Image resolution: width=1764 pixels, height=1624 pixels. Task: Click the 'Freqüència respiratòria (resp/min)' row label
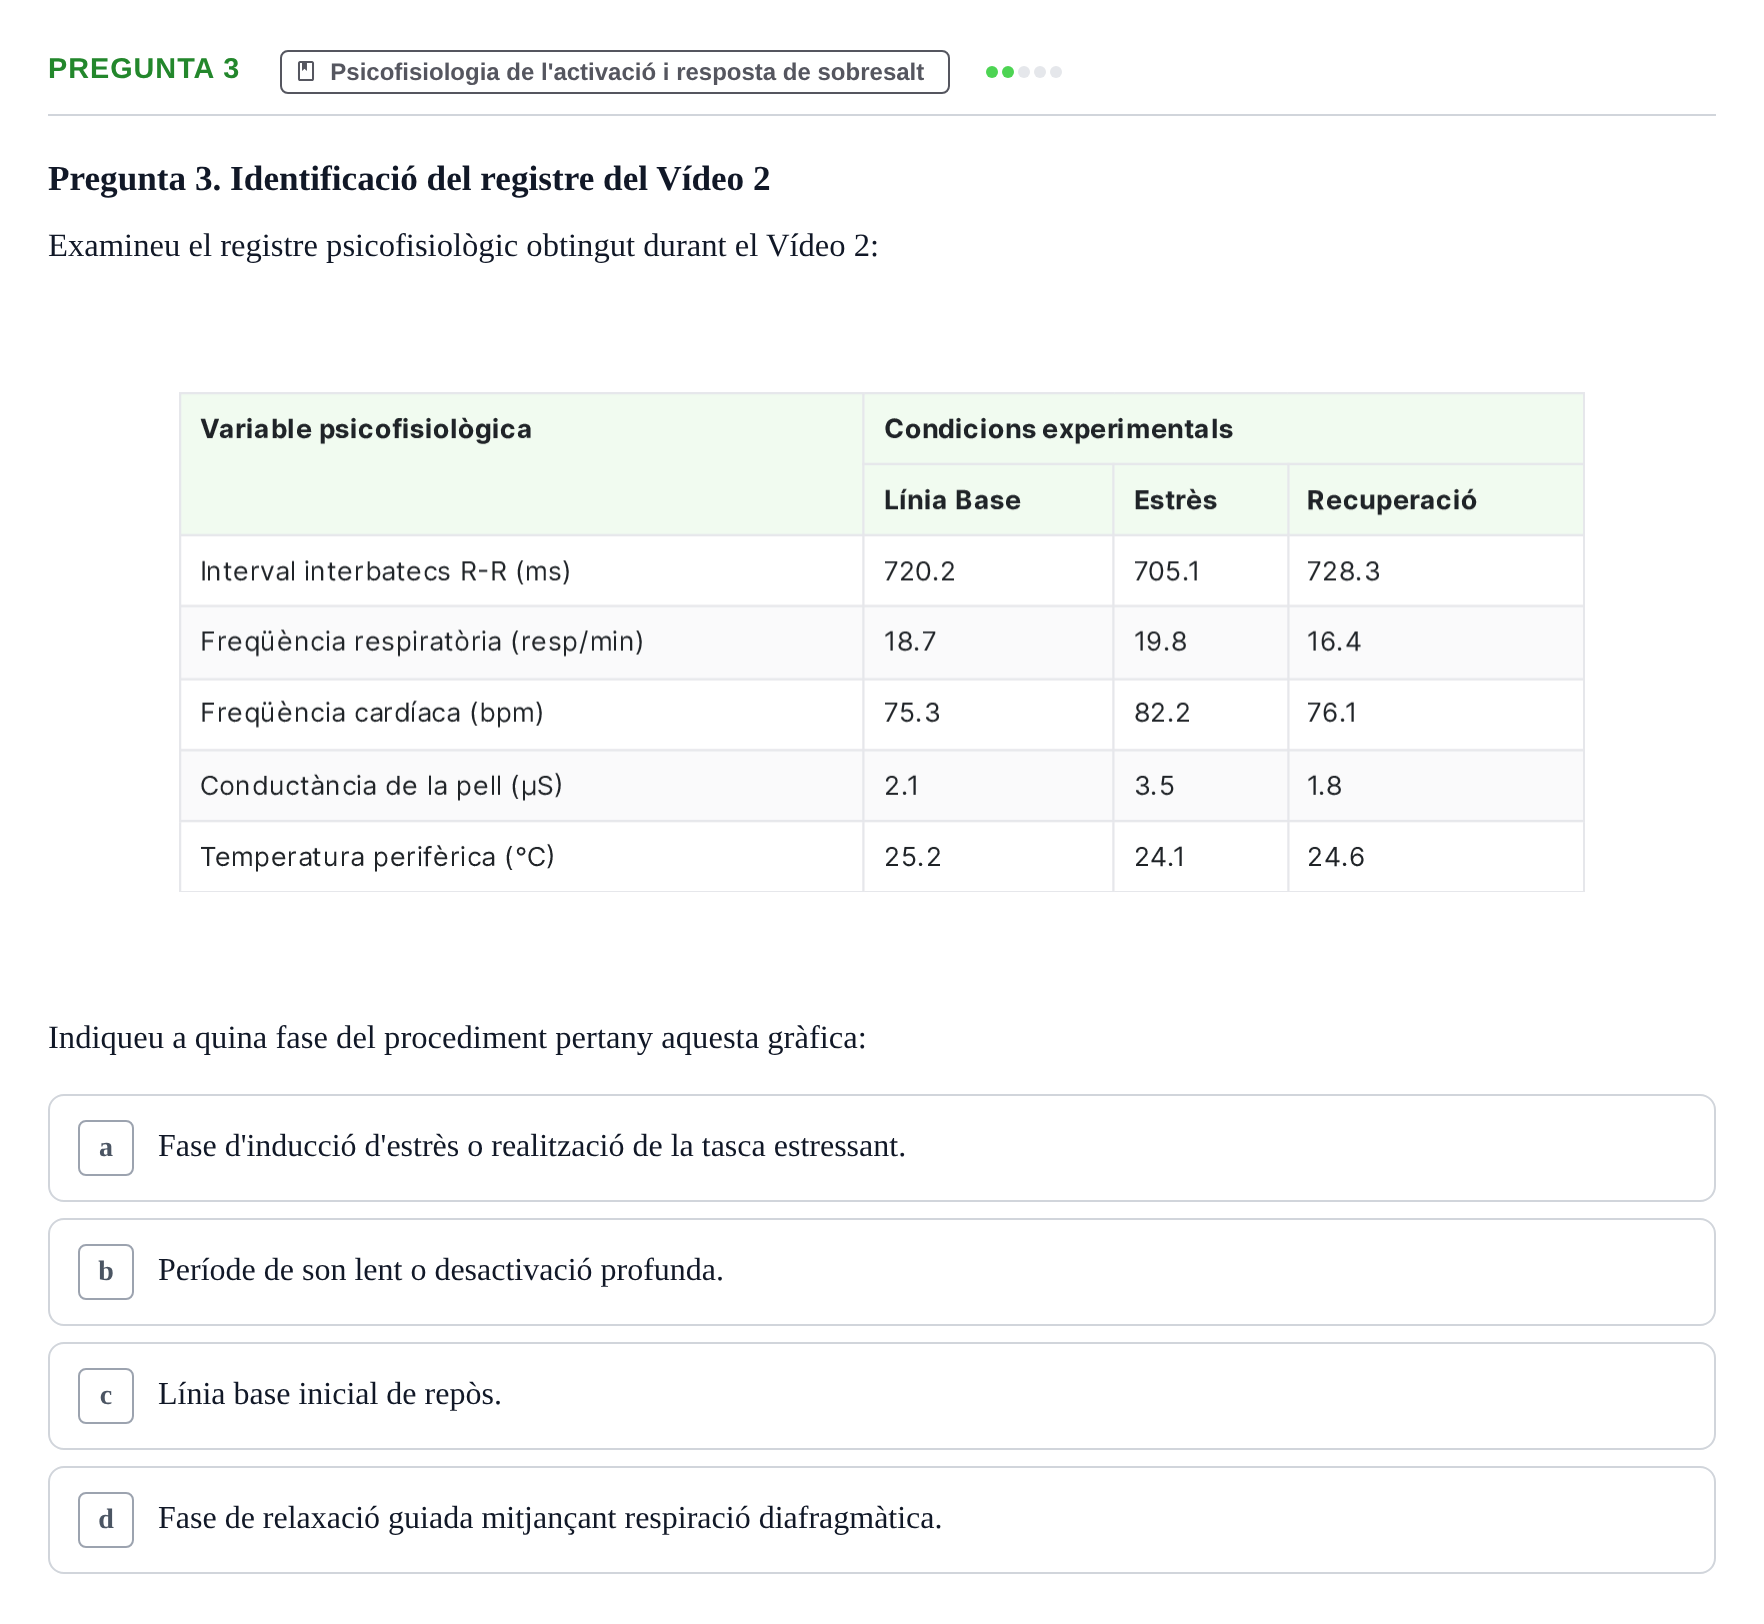[422, 641]
